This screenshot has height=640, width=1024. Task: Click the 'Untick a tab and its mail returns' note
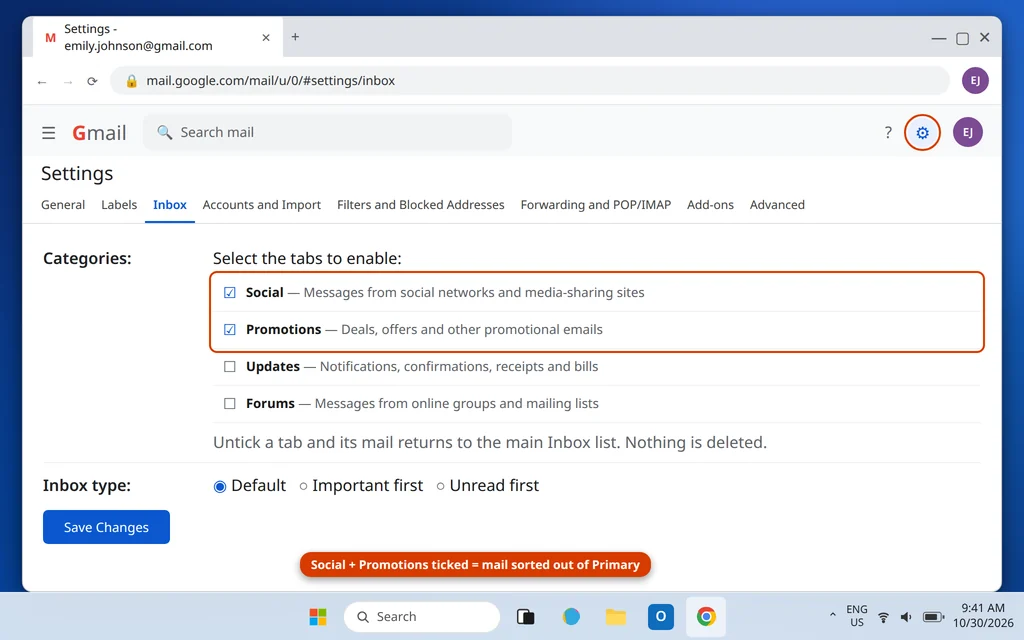tap(490, 443)
